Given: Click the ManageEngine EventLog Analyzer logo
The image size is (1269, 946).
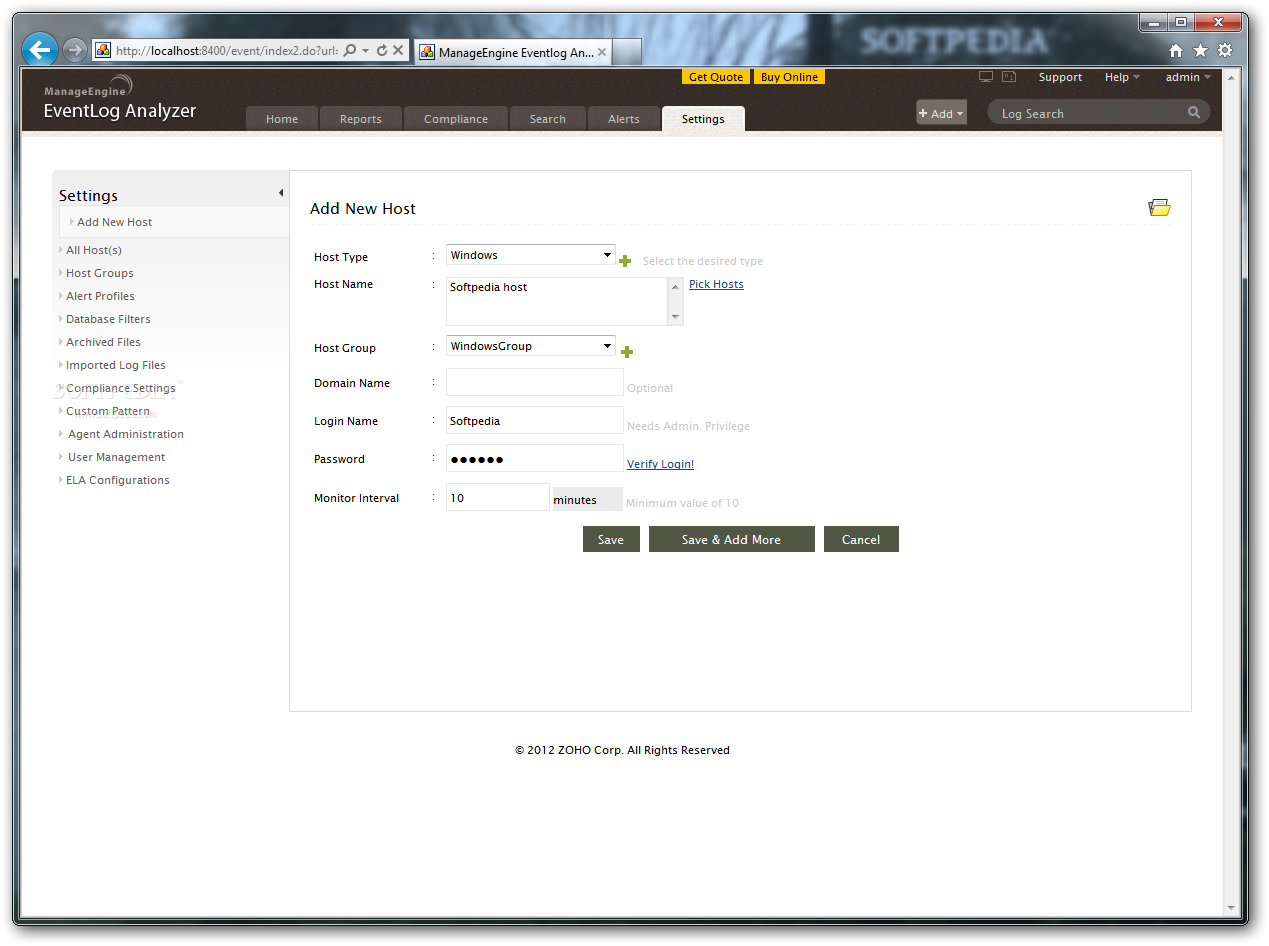Looking at the screenshot, I should [x=118, y=100].
